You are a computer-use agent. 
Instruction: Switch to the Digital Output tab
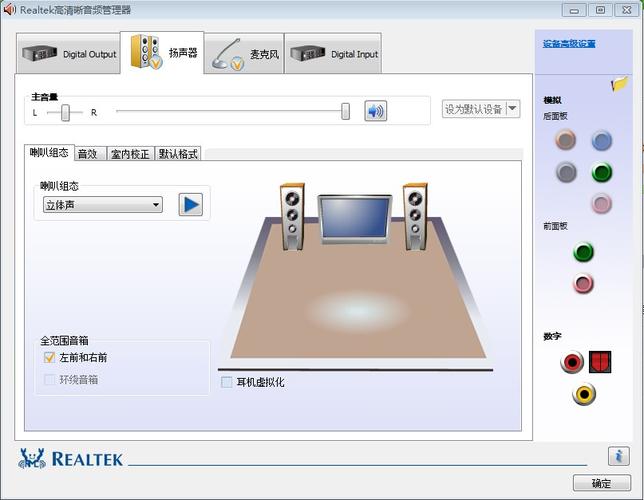pos(69,54)
